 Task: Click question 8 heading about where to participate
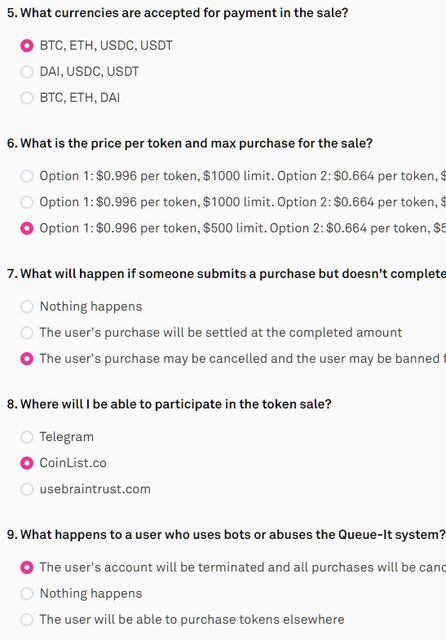click(x=169, y=404)
